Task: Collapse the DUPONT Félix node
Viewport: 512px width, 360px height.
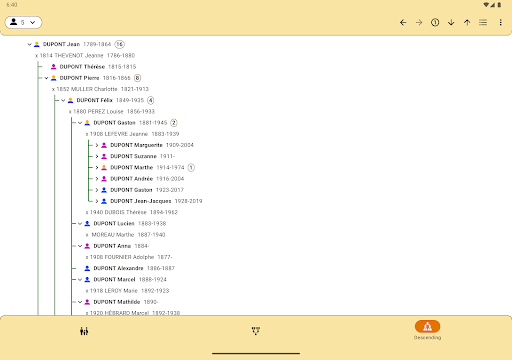Action: point(63,100)
